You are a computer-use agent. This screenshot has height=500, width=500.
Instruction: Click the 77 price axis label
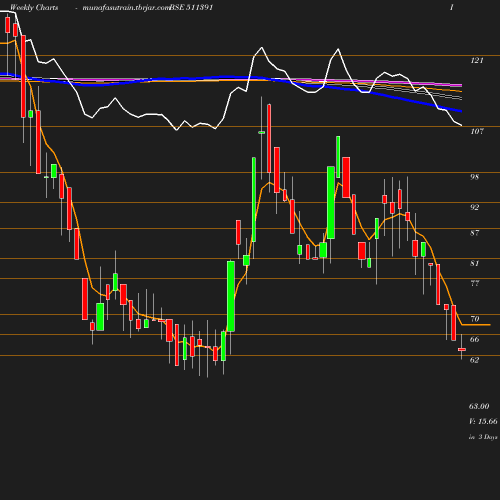[x=475, y=284]
